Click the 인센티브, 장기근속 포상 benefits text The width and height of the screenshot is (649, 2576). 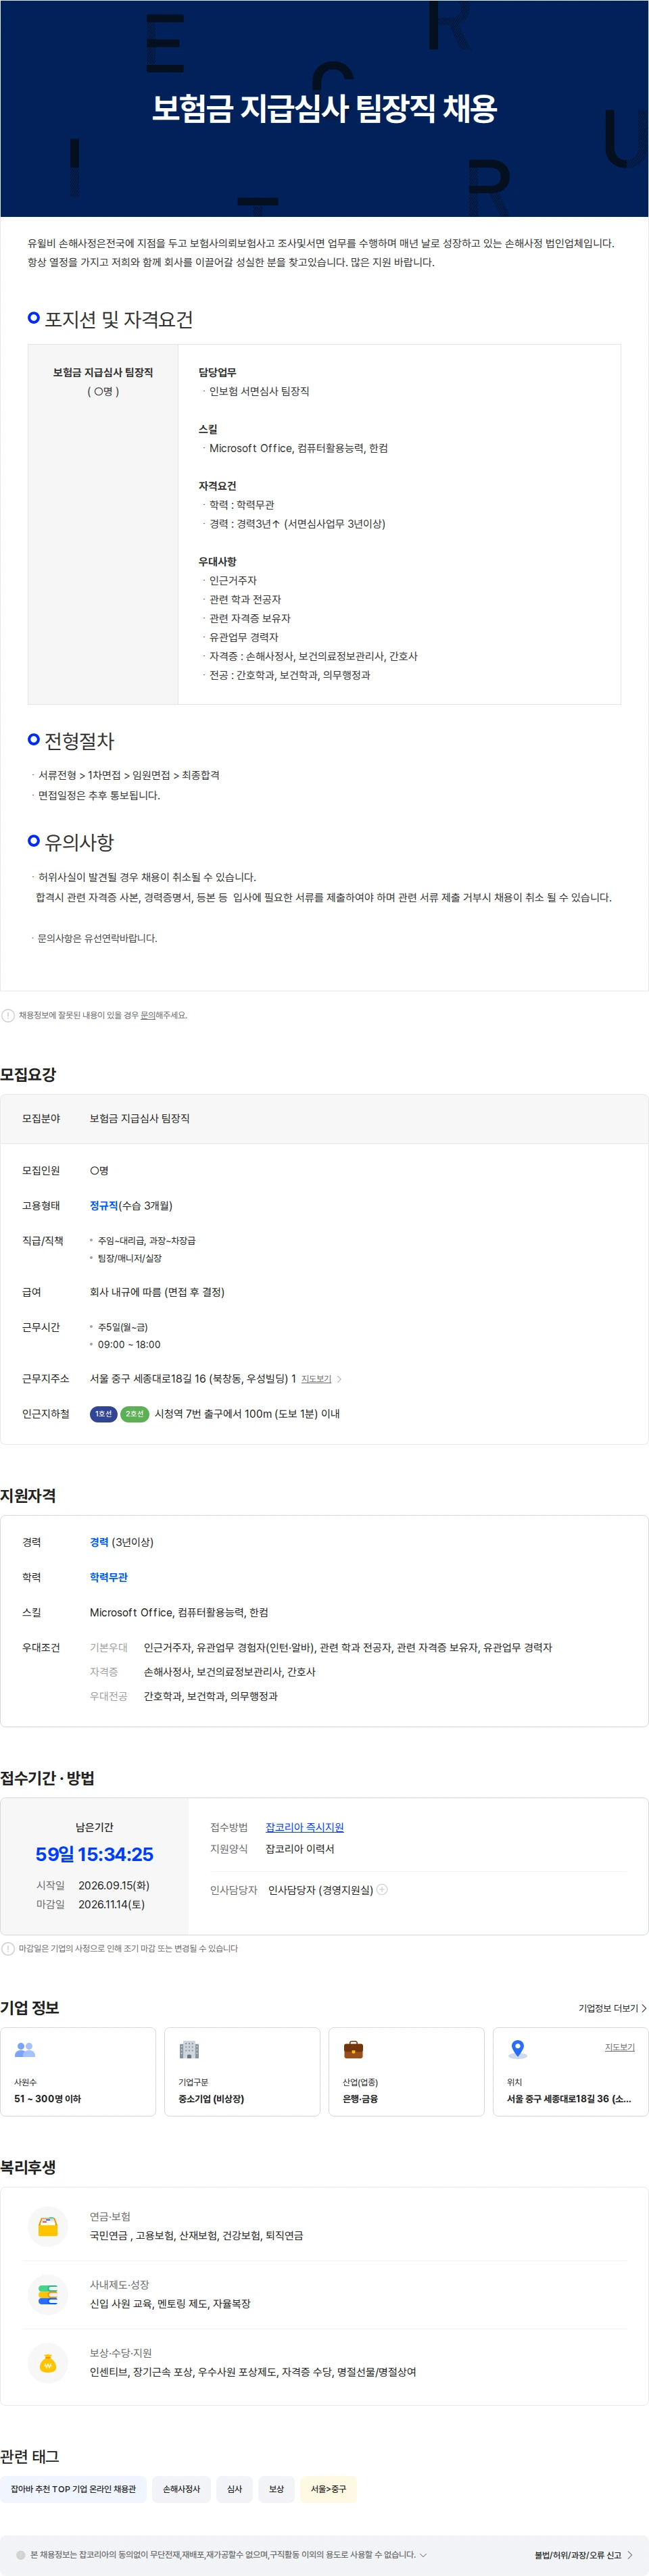point(253,2371)
